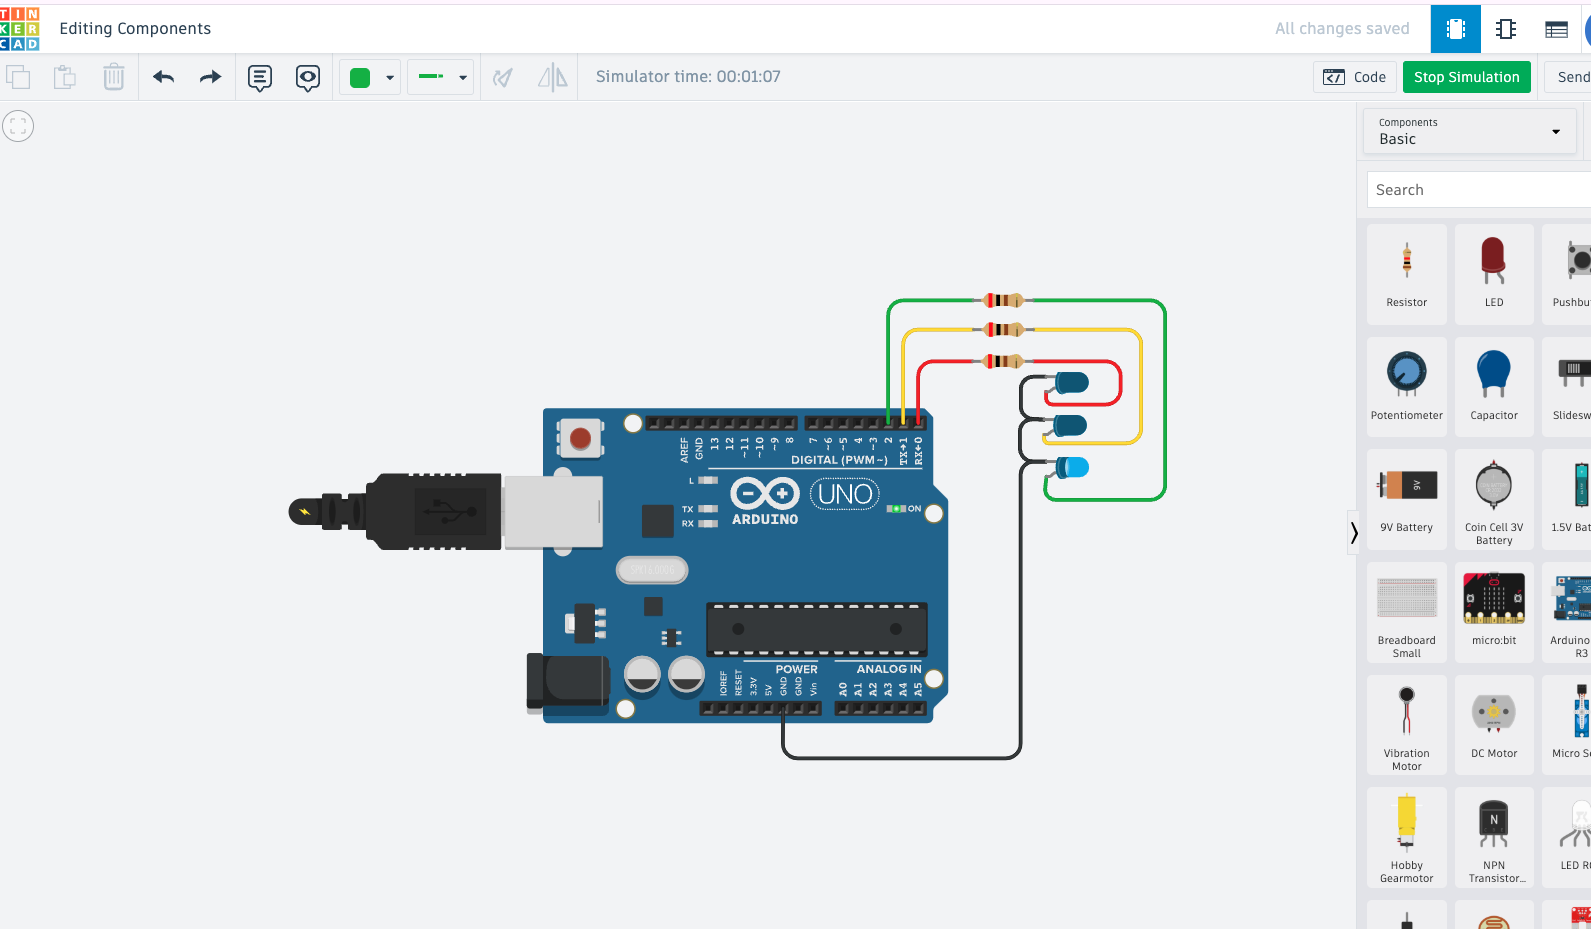Open the Components Basic dropdown
This screenshot has height=929, width=1591.
(x=1470, y=131)
